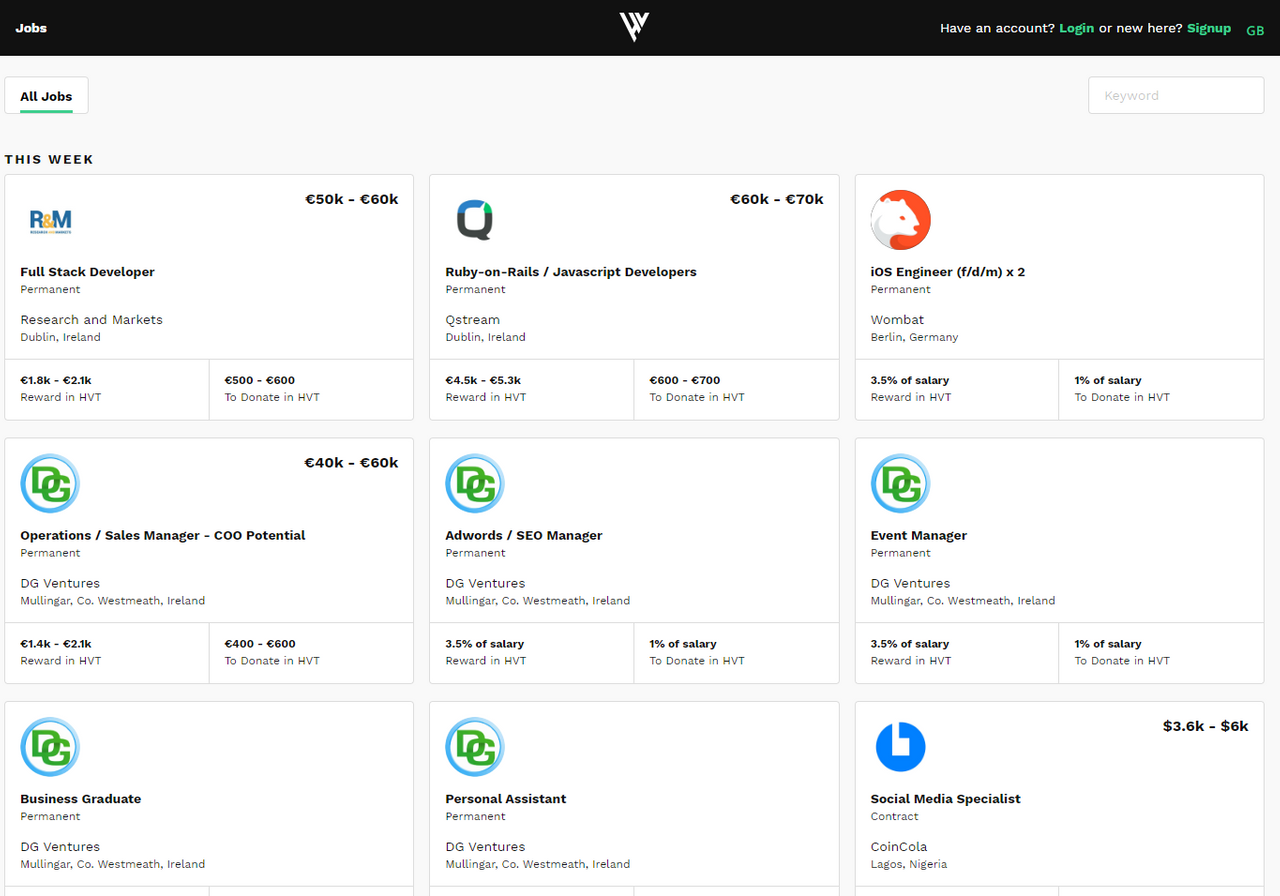Screen dimensions: 1280x896
Task: Focus the Keyword search field
Action: [1176, 96]
